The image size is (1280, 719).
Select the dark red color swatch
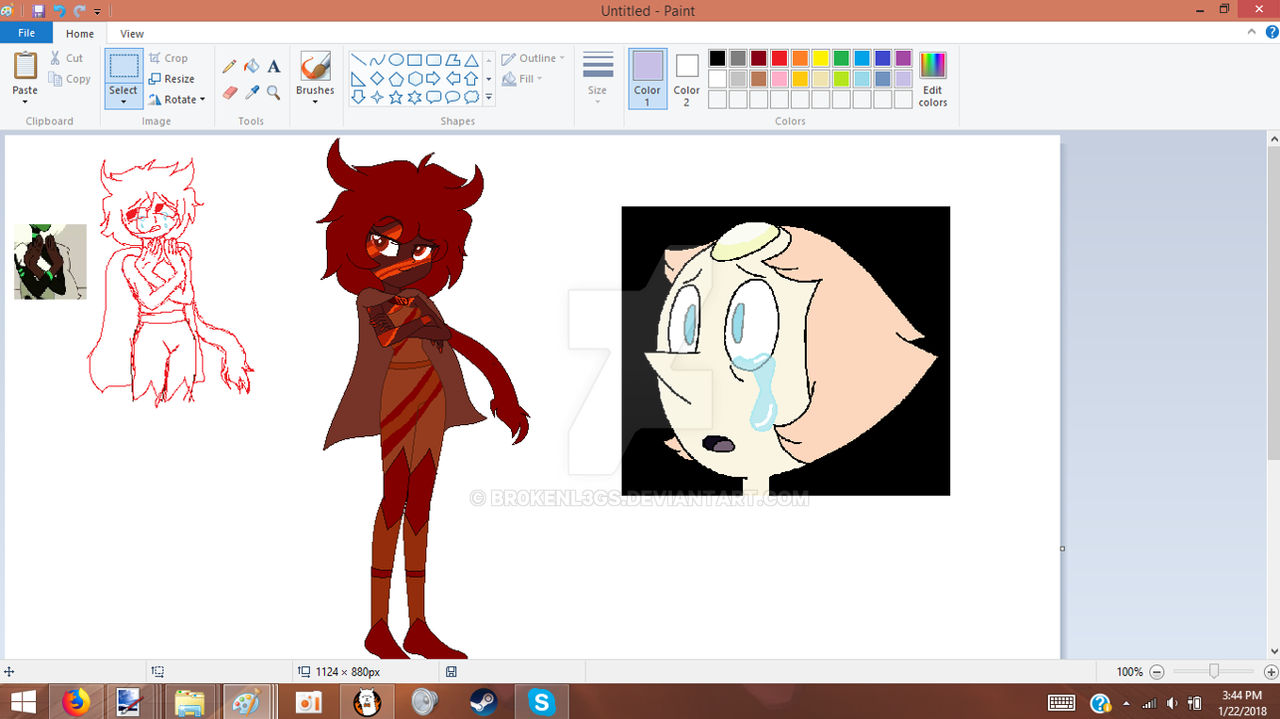pos(758,57)
